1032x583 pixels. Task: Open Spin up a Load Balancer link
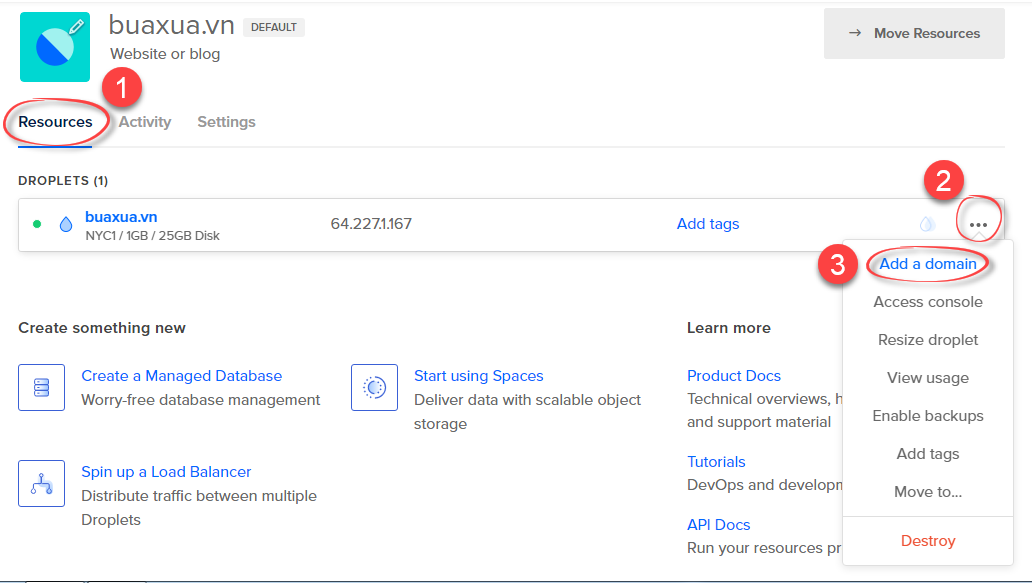(166, 472)
